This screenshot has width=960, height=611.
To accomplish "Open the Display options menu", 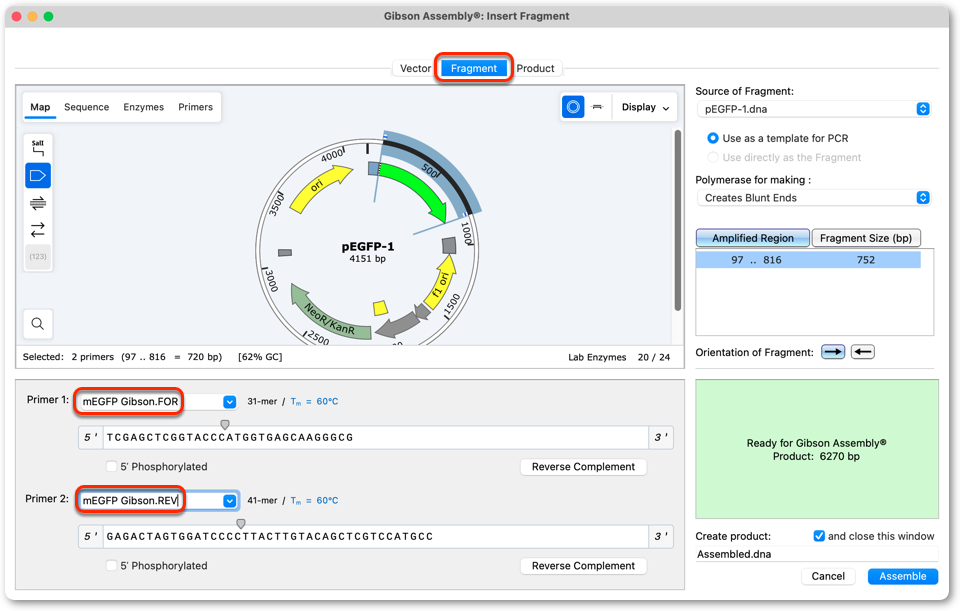I will click(645, 107).
